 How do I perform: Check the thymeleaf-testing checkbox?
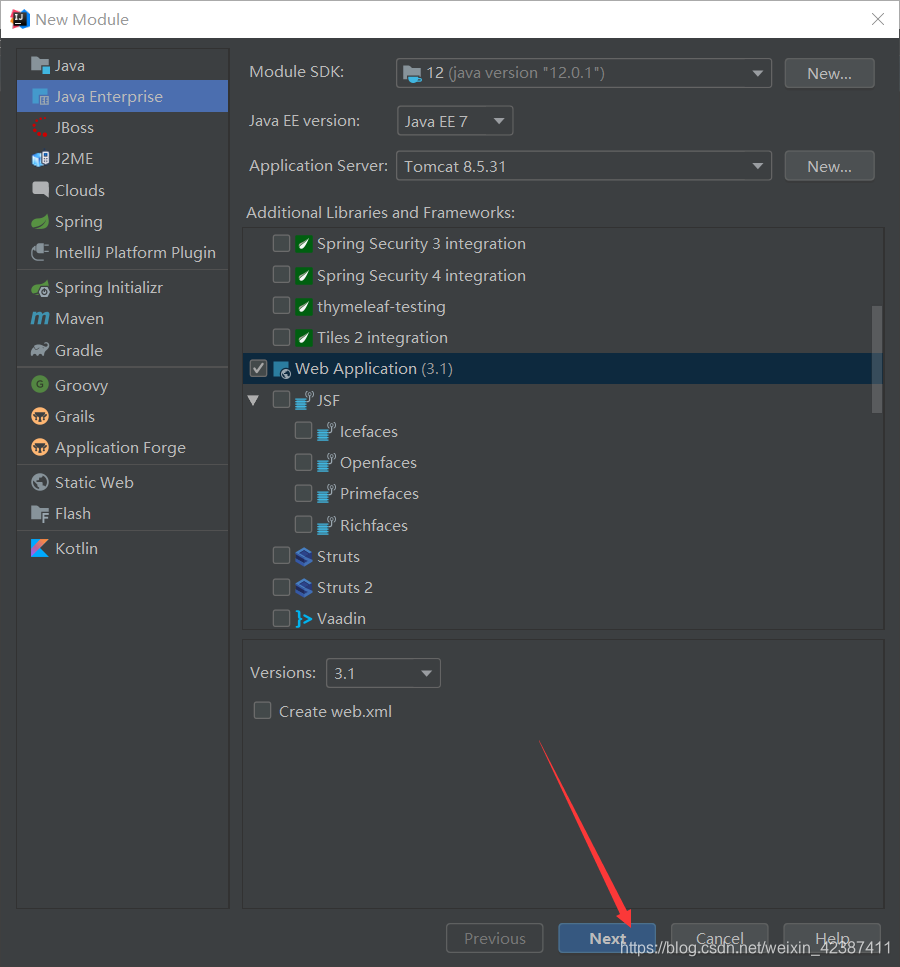(281, 305)
